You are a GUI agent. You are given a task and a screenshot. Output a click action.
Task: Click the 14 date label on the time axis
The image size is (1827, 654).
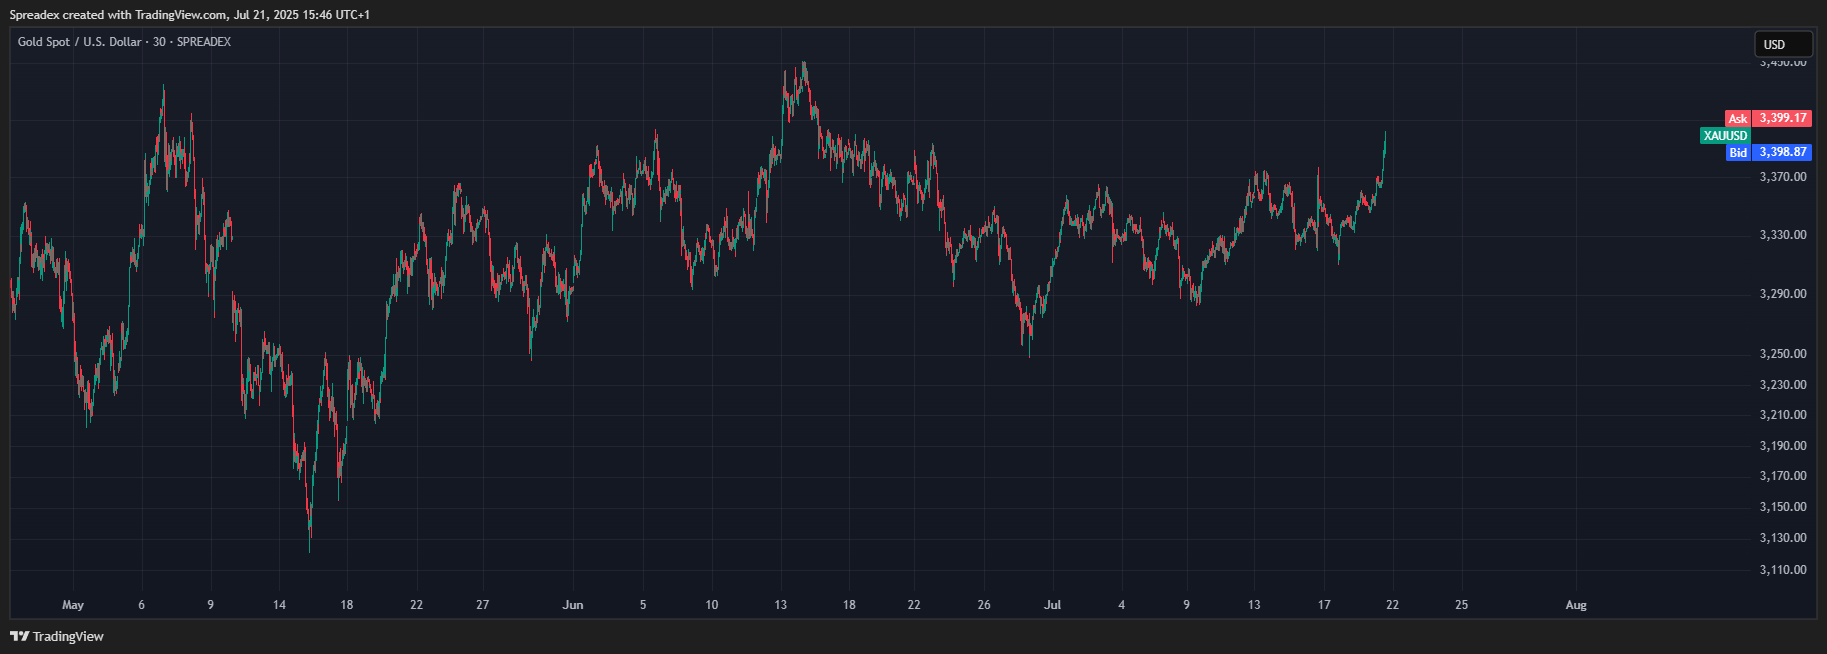(279, 605)
